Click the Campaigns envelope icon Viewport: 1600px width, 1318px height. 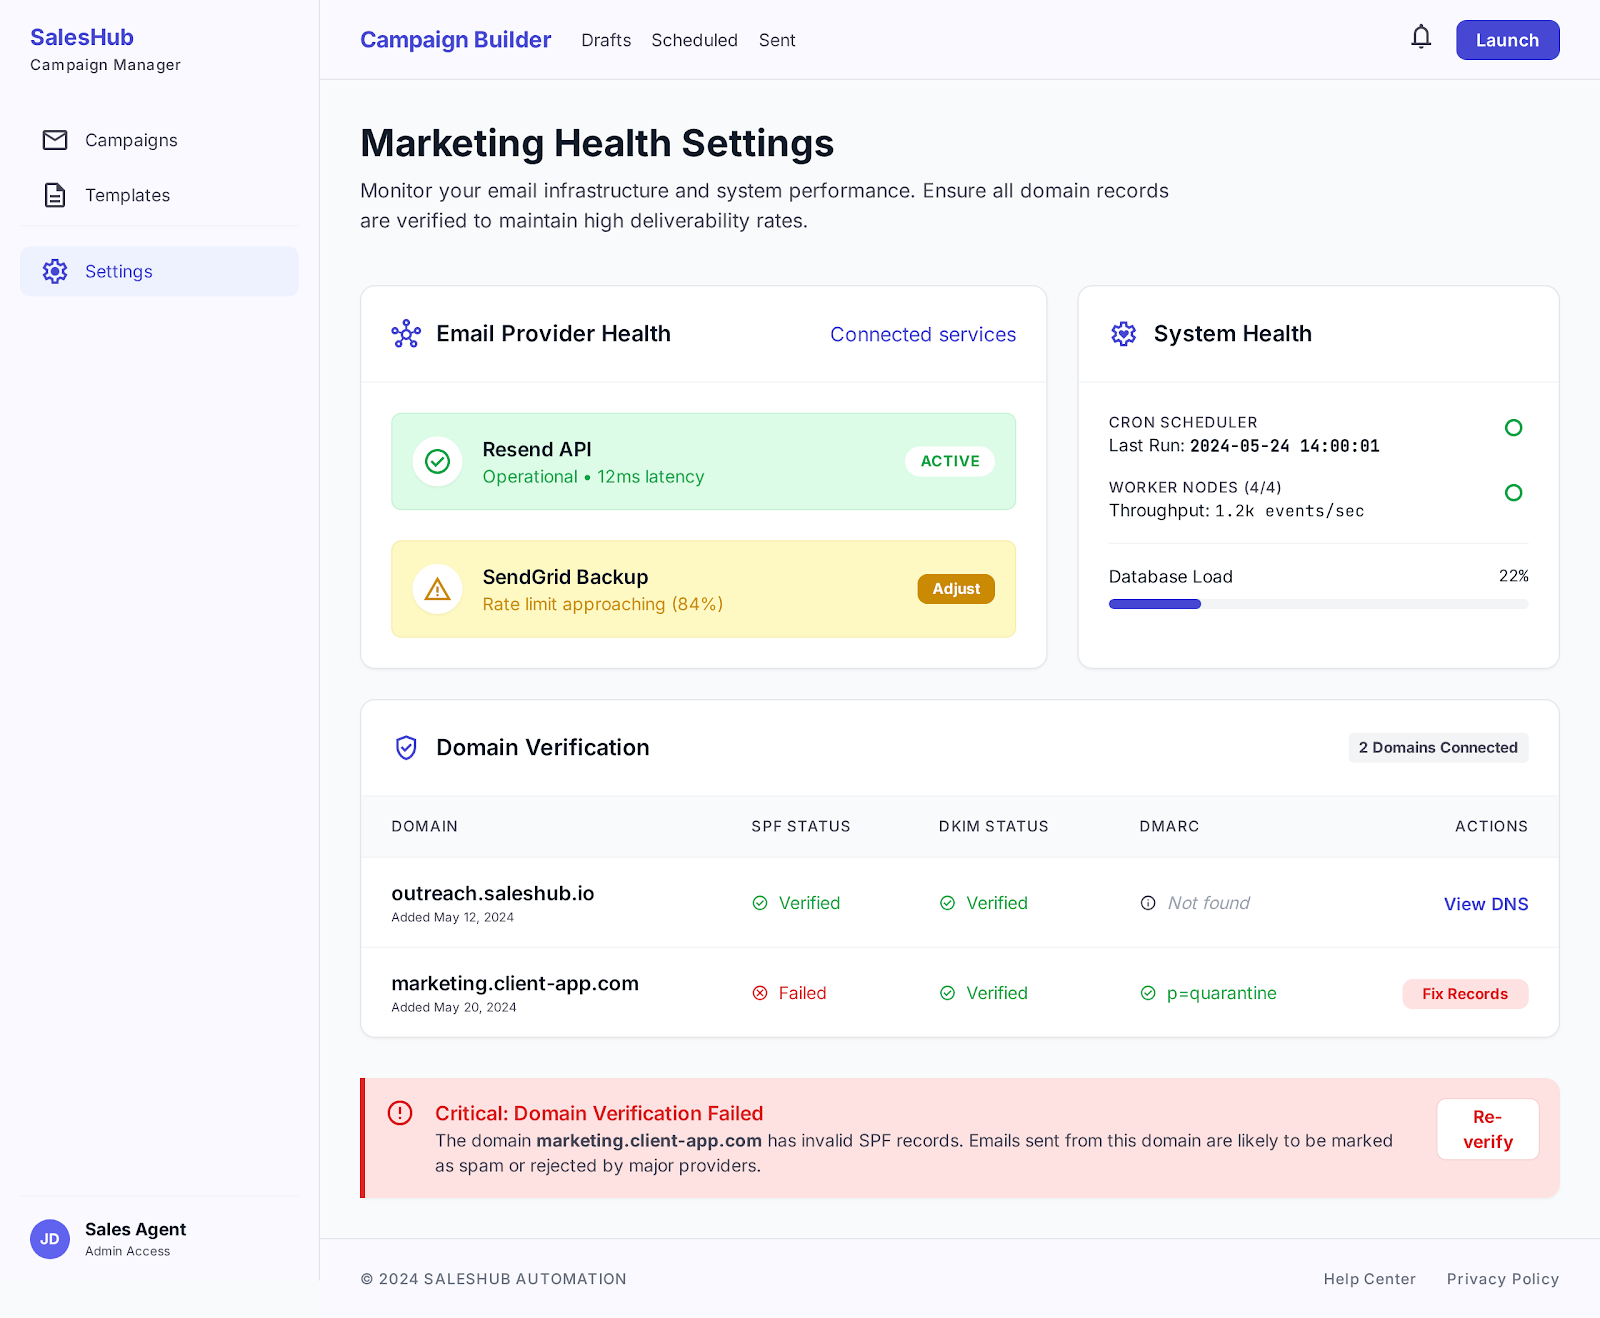[55, 140]
